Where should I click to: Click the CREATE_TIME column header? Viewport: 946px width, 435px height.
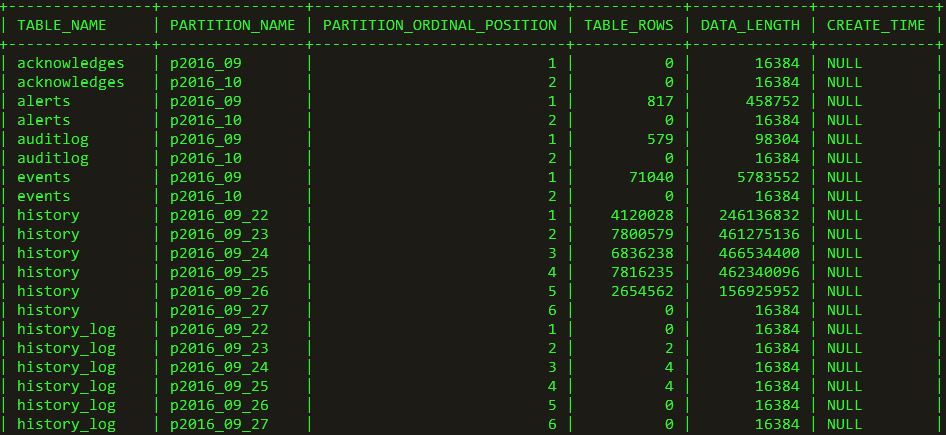click(x=876, y=25)
